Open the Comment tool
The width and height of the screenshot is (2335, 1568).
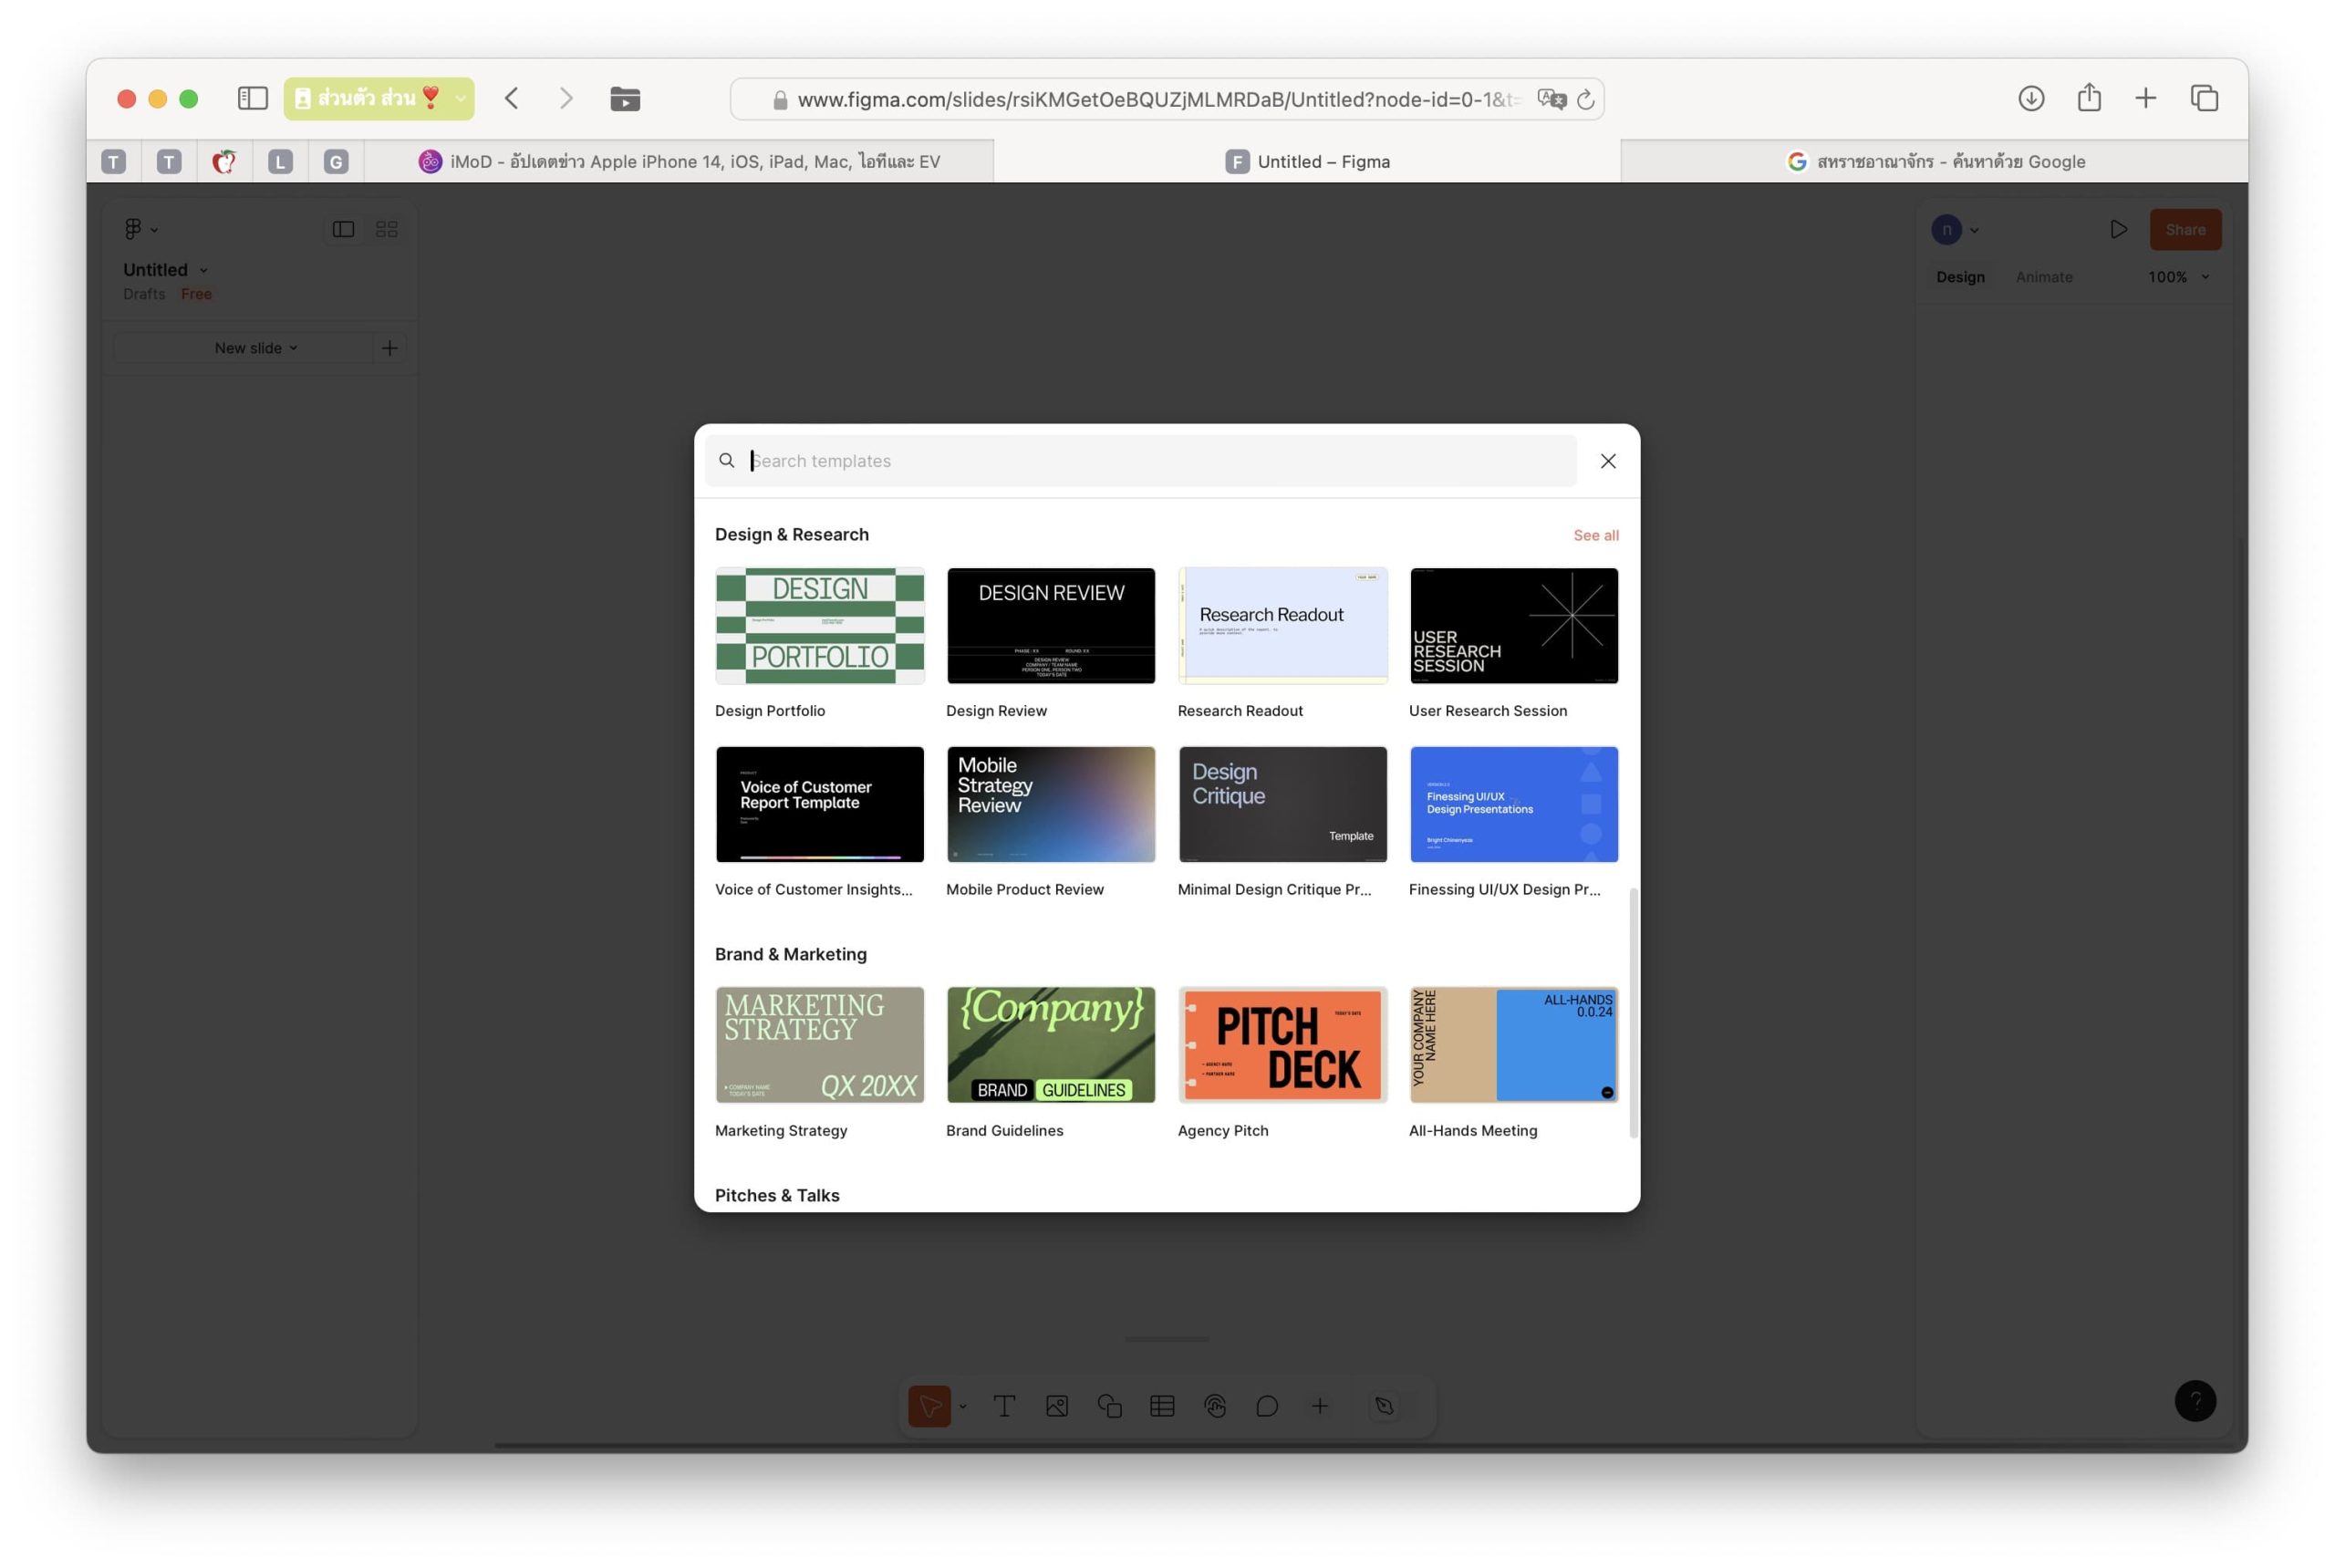click(1267, 1406)
